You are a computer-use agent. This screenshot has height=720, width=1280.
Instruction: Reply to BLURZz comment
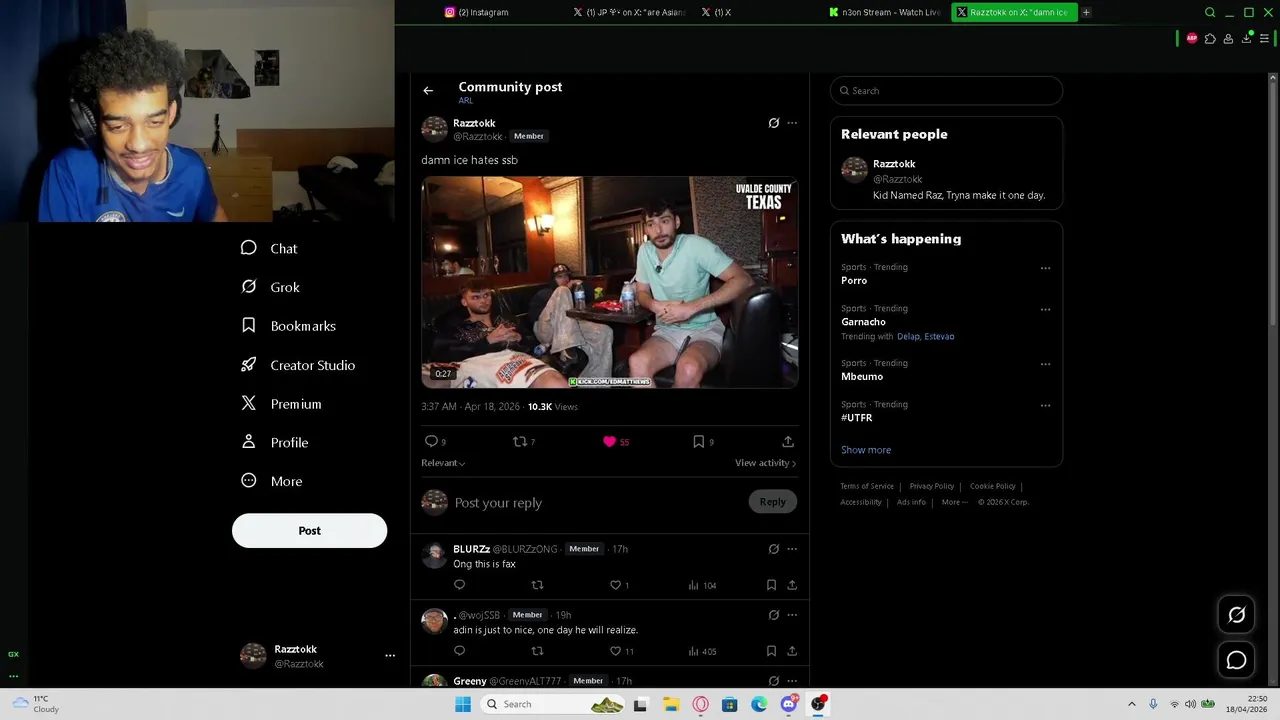[x=460, y=585]
